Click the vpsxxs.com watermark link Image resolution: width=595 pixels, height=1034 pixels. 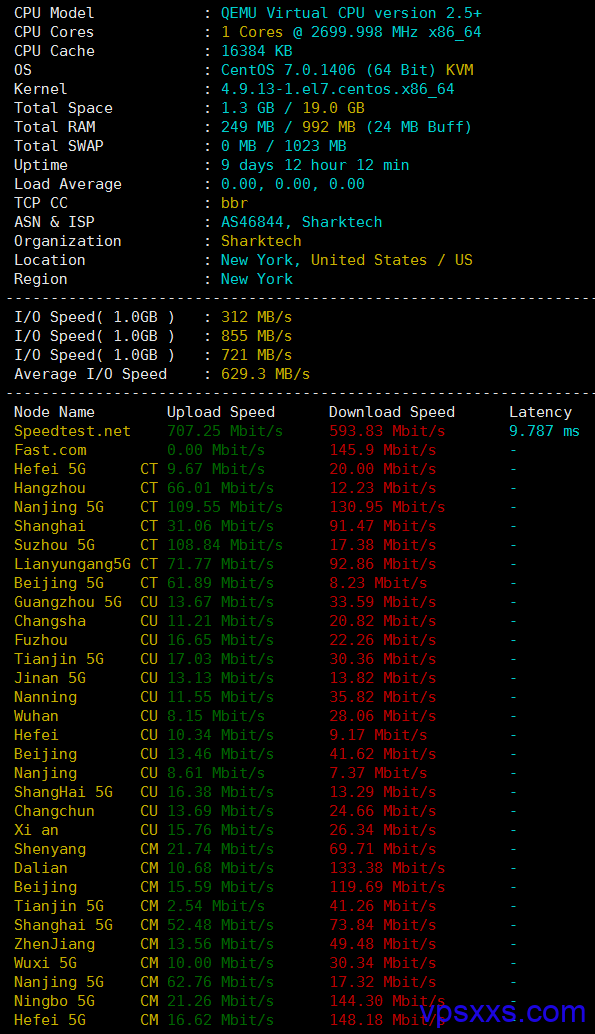click(x=503, y=1012)
